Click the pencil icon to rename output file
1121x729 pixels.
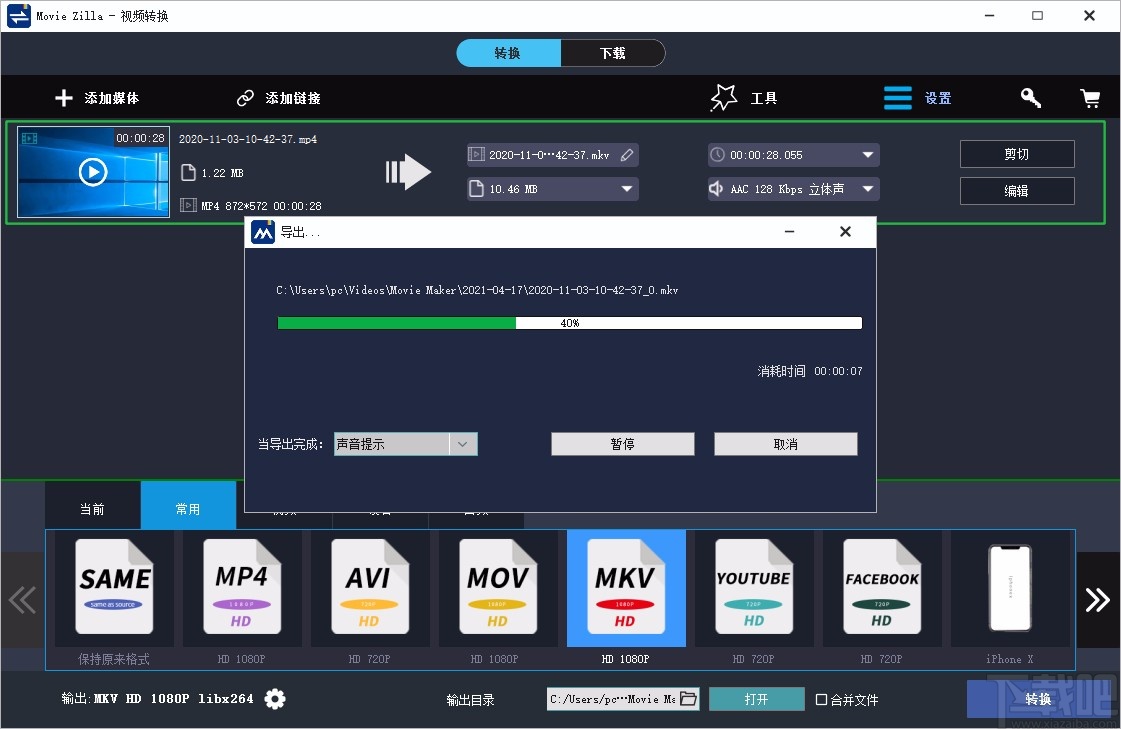coord(627,154)
